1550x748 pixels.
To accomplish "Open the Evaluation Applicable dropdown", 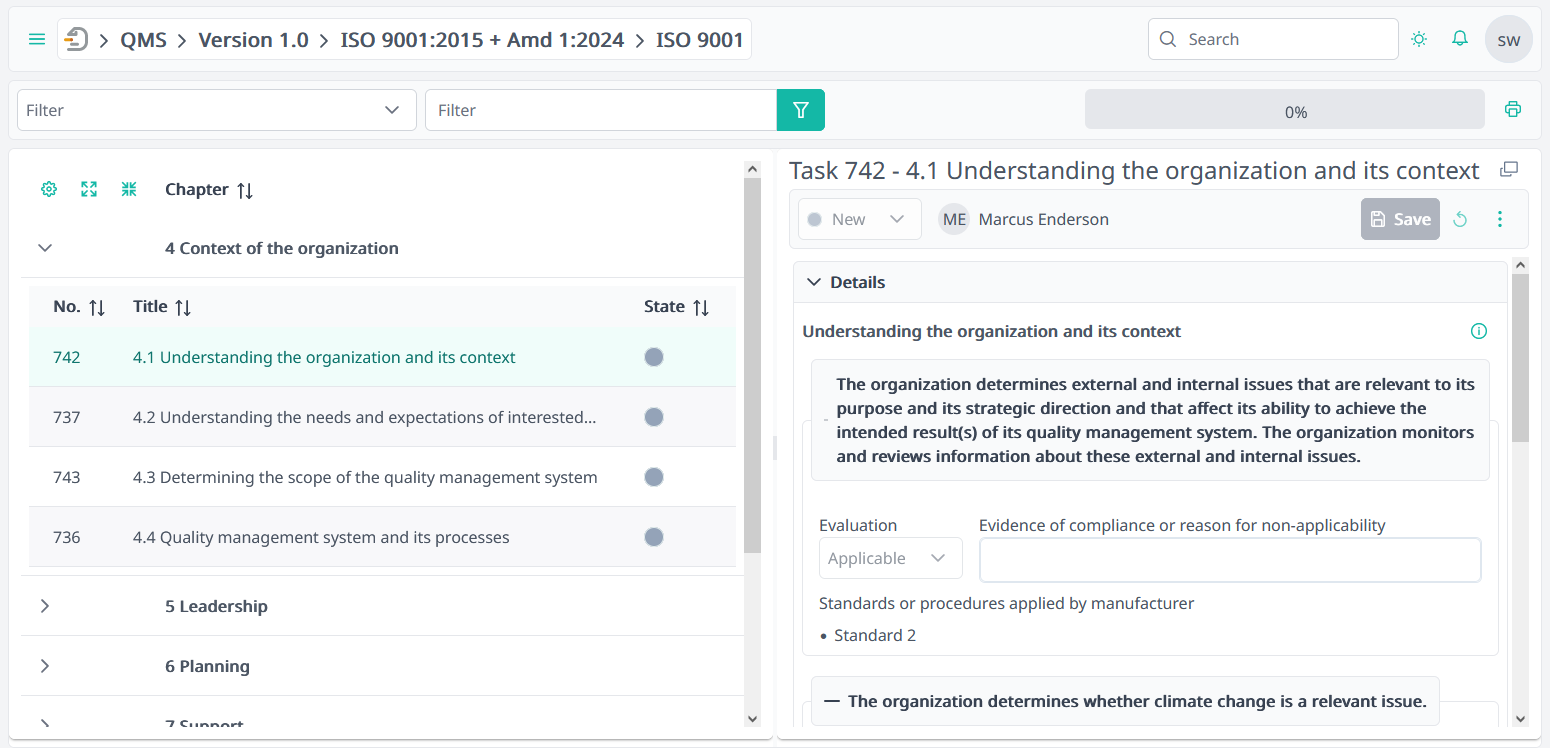I will [x=890, y=558].
